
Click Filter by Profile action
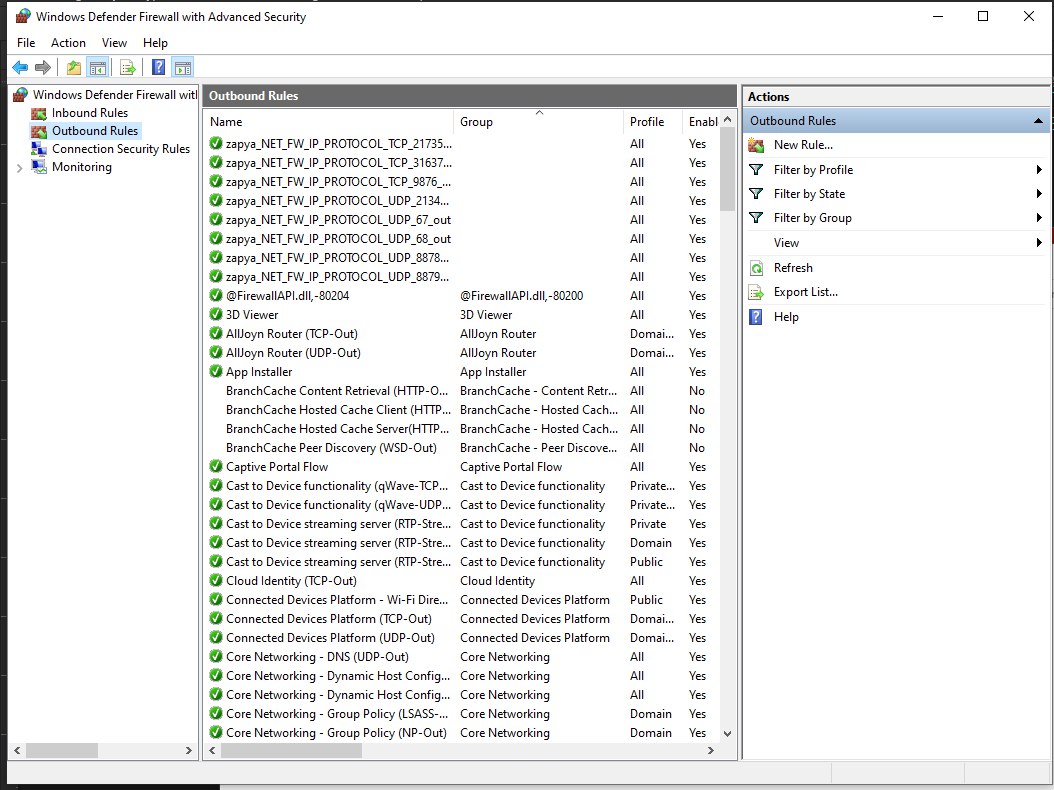pyautogui.click(x=813, y=169)
